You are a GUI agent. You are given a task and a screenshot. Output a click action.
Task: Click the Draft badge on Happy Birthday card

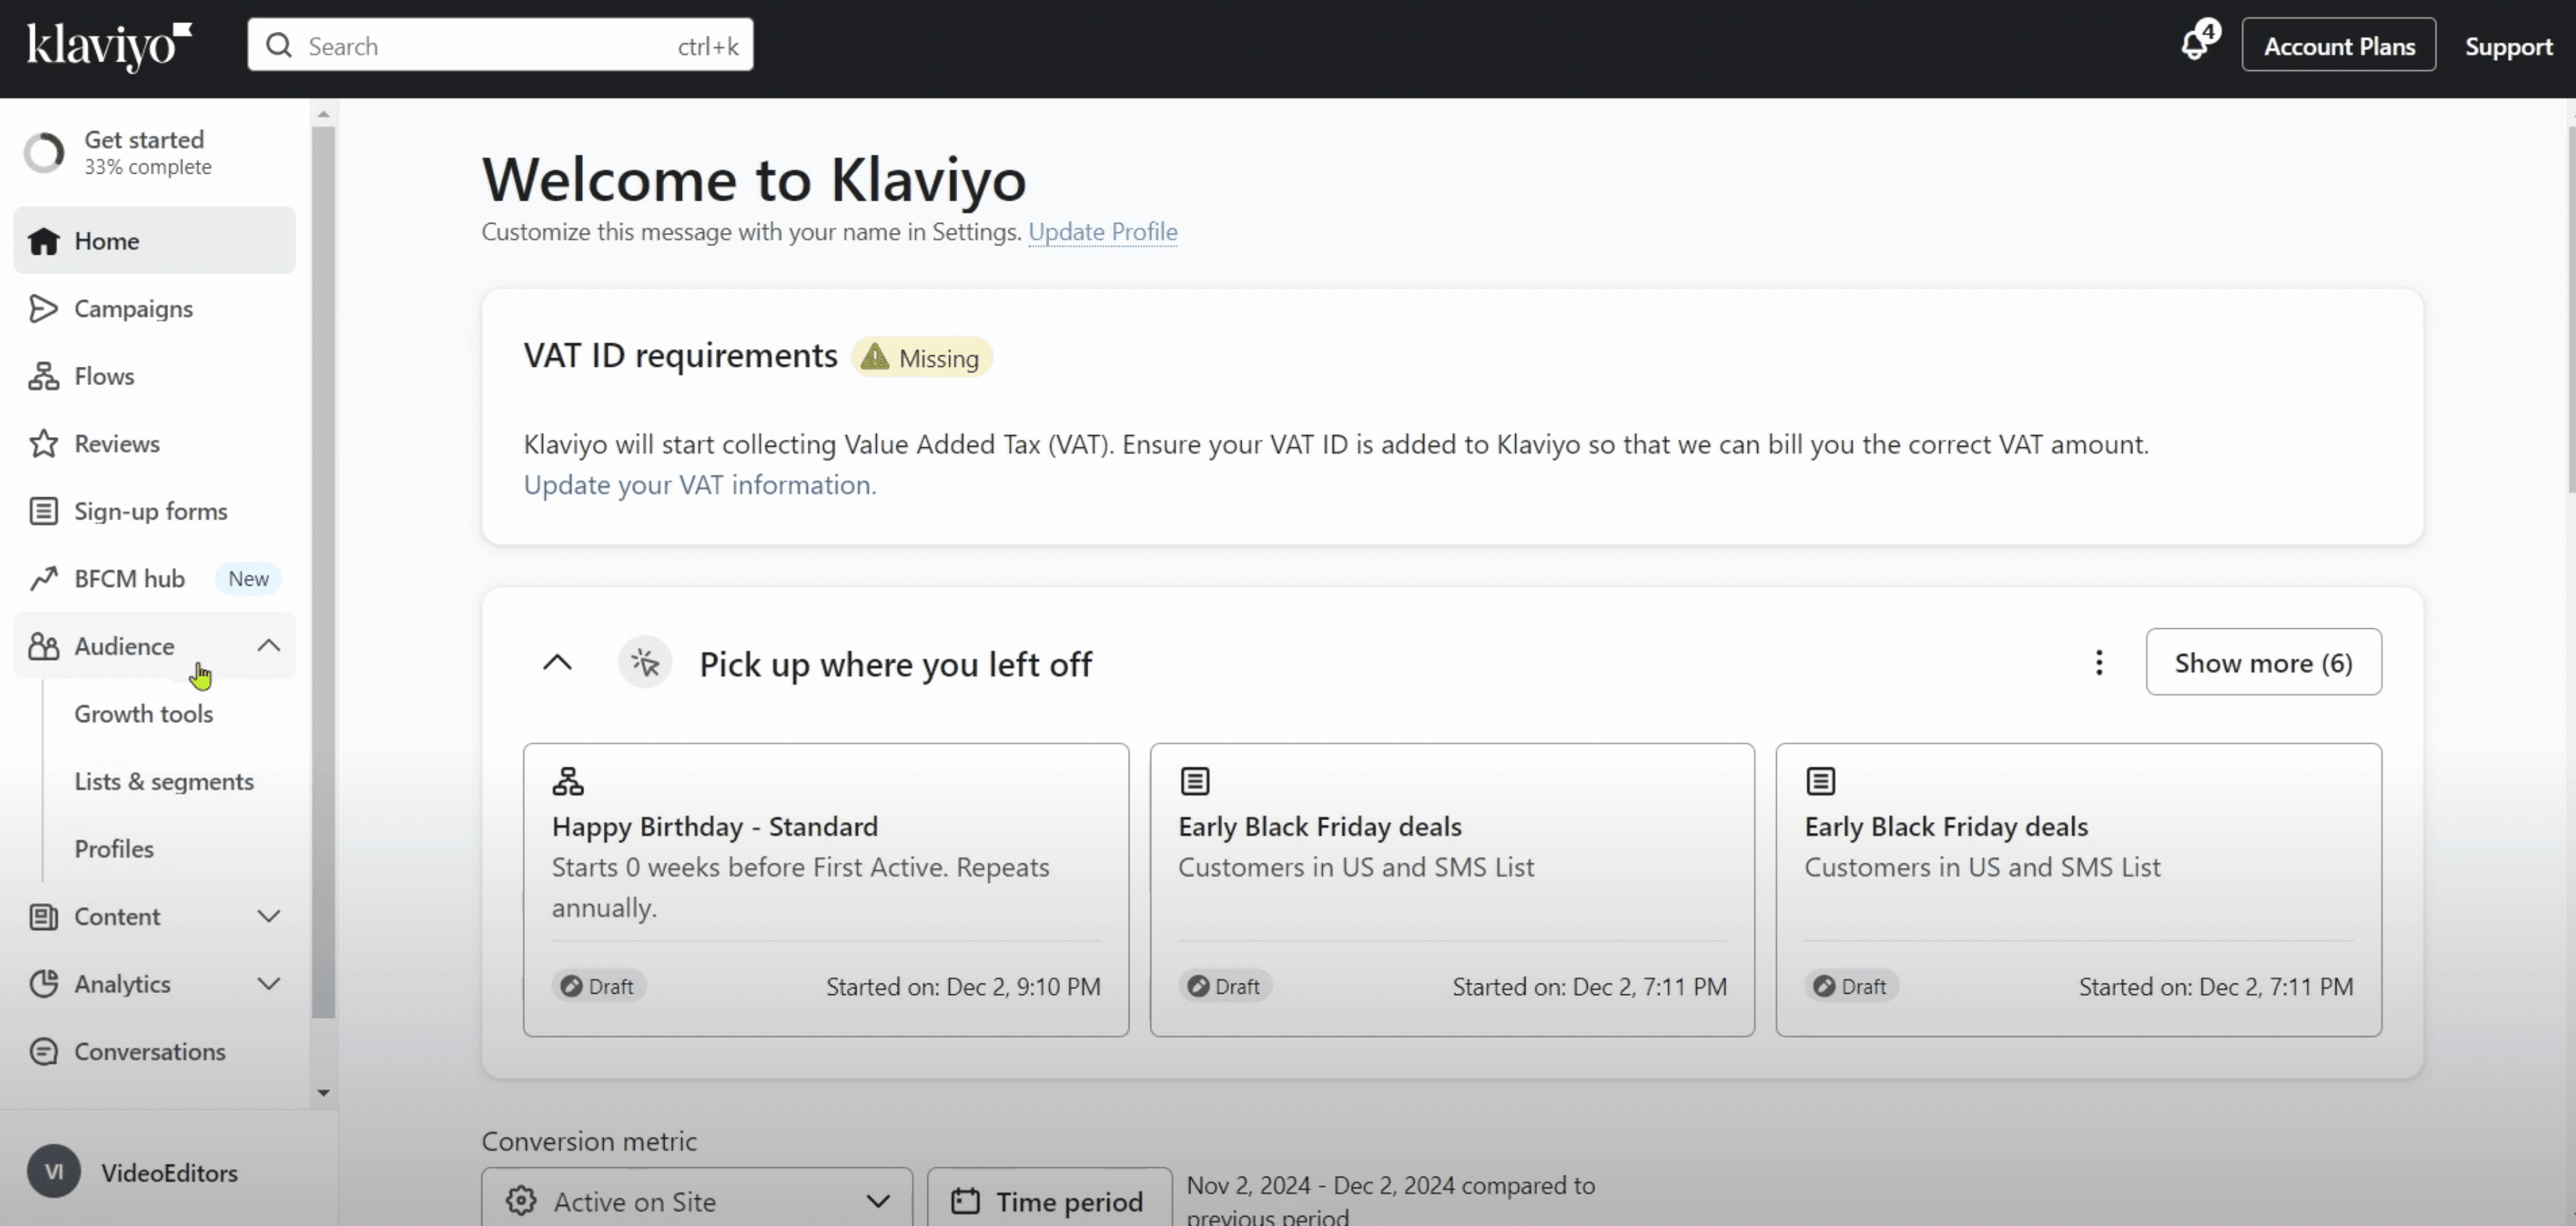(599, 986)
